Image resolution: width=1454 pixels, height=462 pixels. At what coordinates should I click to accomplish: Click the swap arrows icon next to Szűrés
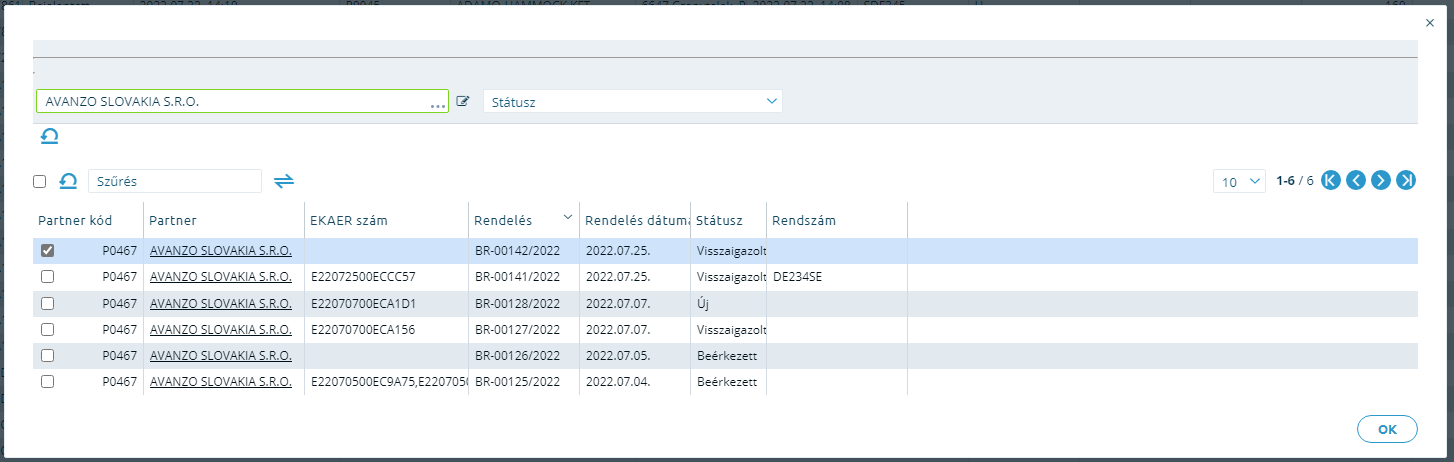[284, 181]
